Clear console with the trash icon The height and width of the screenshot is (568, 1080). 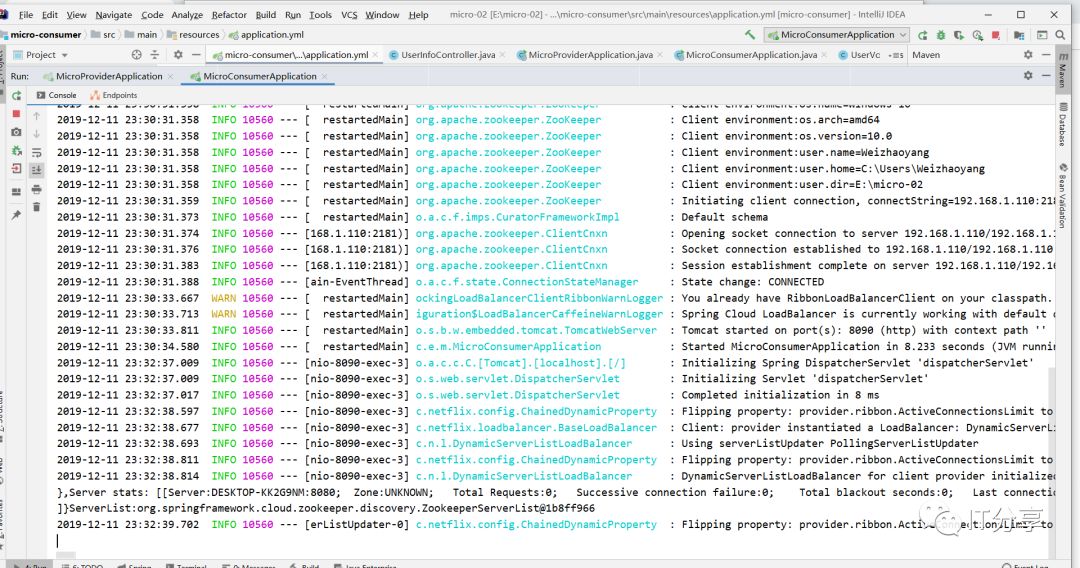coord(37,207)
